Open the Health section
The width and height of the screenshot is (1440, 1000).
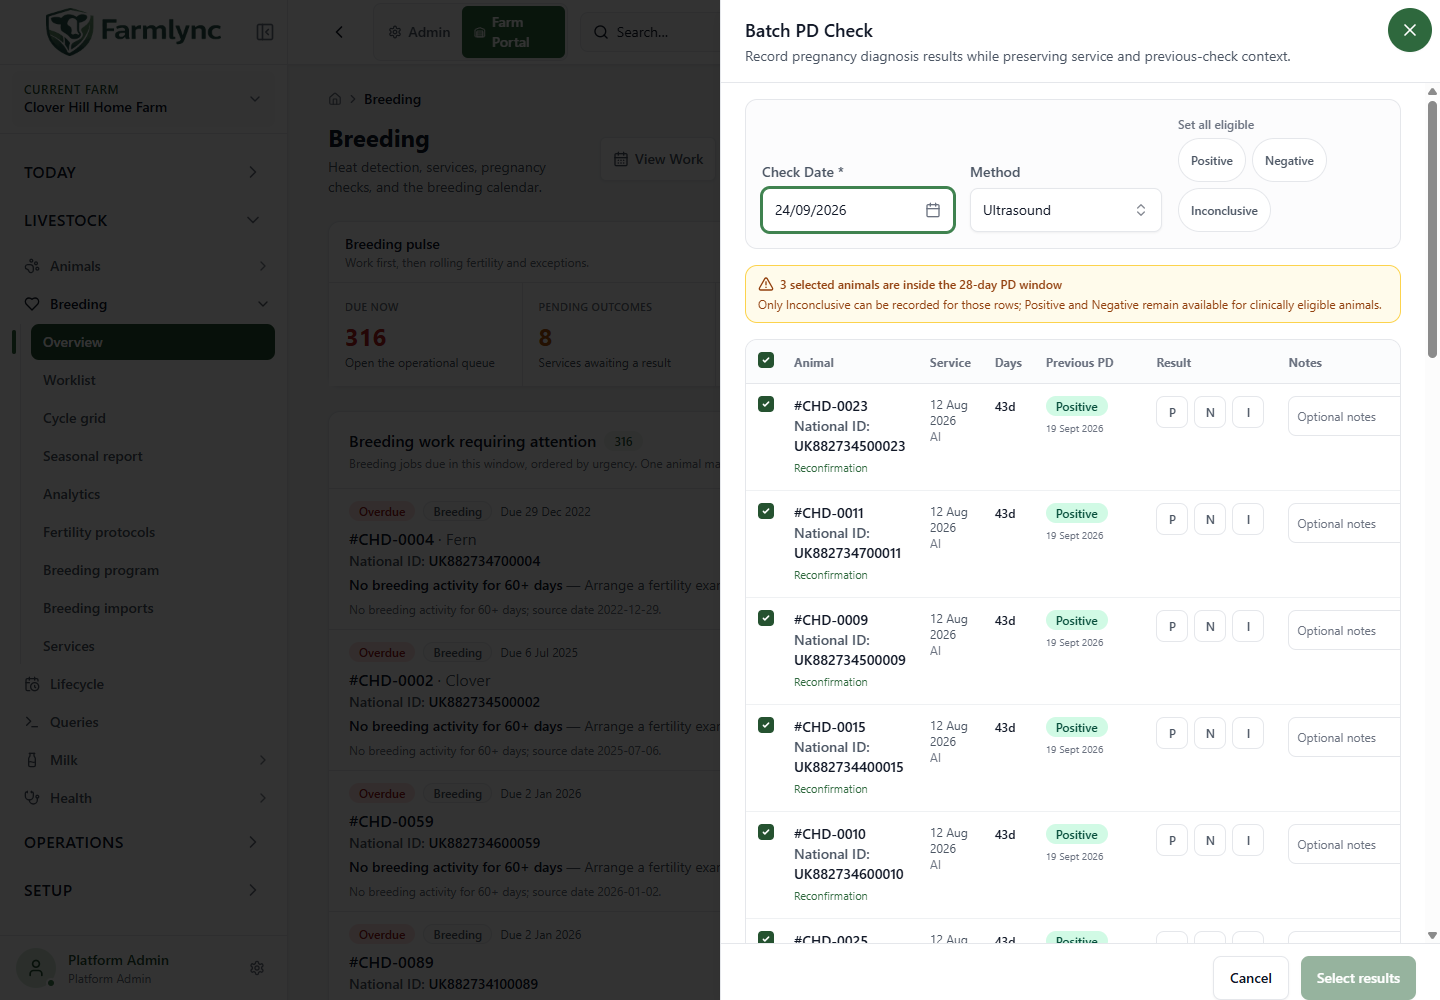tap(71, 798)
